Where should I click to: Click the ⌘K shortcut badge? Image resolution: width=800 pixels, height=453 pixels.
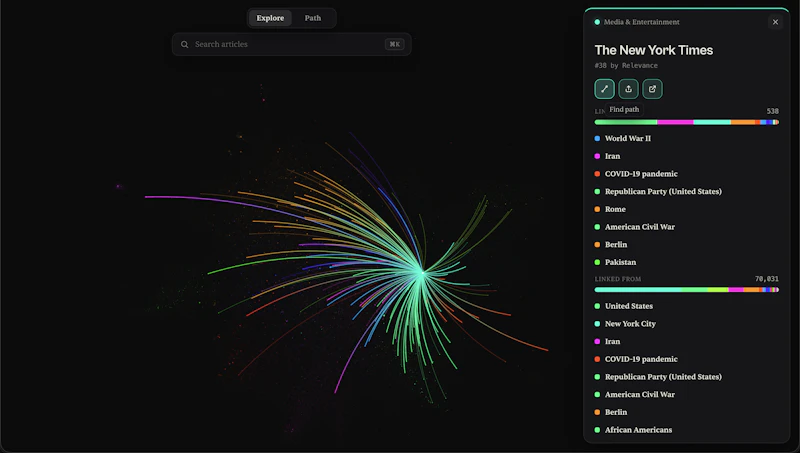coord(394,44)
